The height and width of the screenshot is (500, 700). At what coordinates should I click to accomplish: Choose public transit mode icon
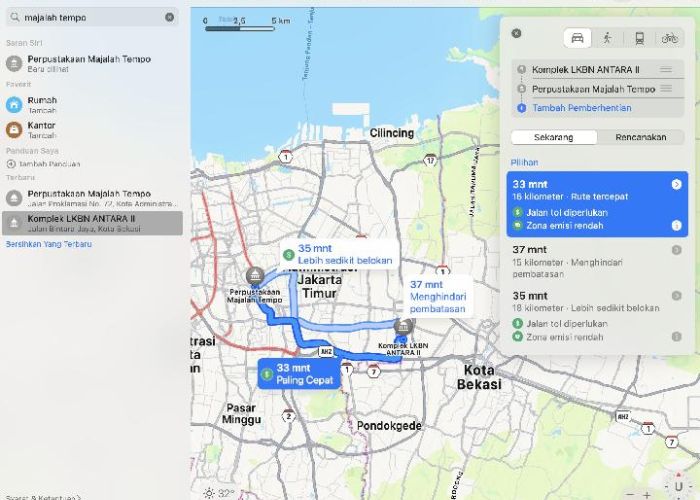point(638,38)
